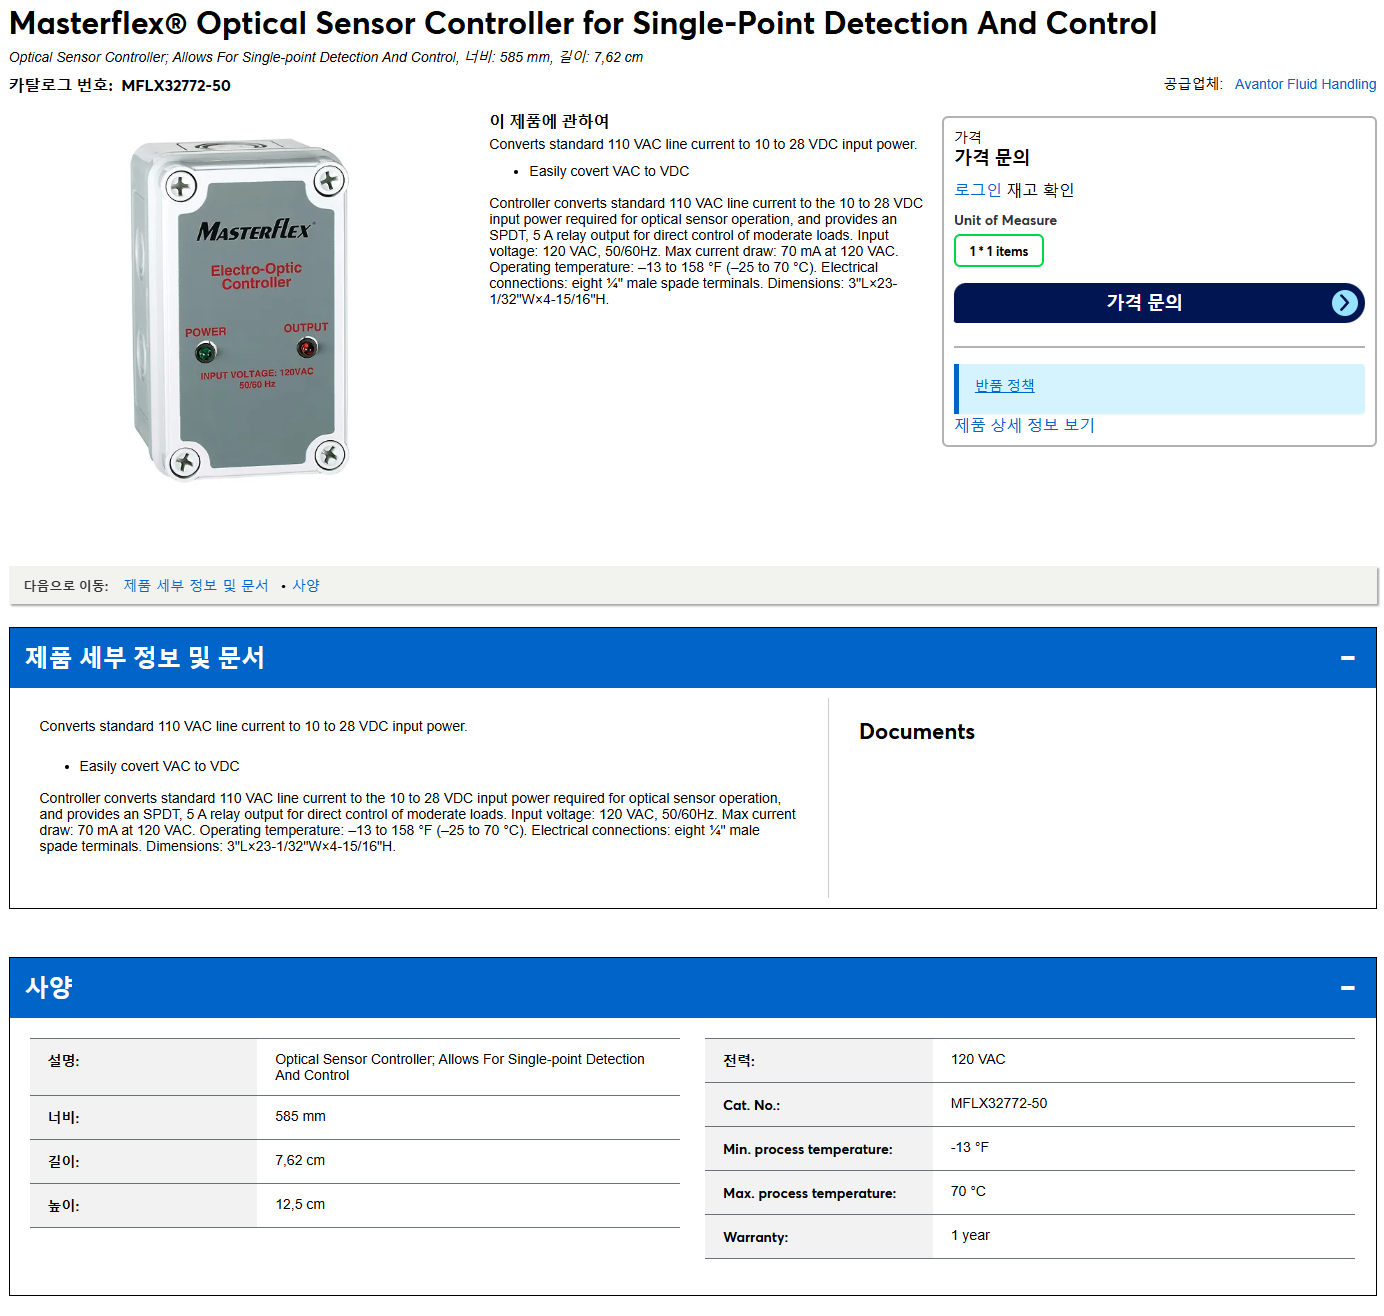Click 'Easily covert VAC to VDC' bullet in details section

159,766
